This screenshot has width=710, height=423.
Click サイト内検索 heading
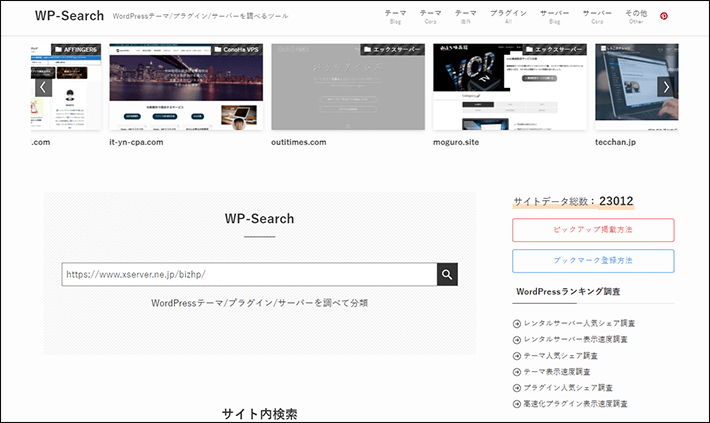click(259, 414)
